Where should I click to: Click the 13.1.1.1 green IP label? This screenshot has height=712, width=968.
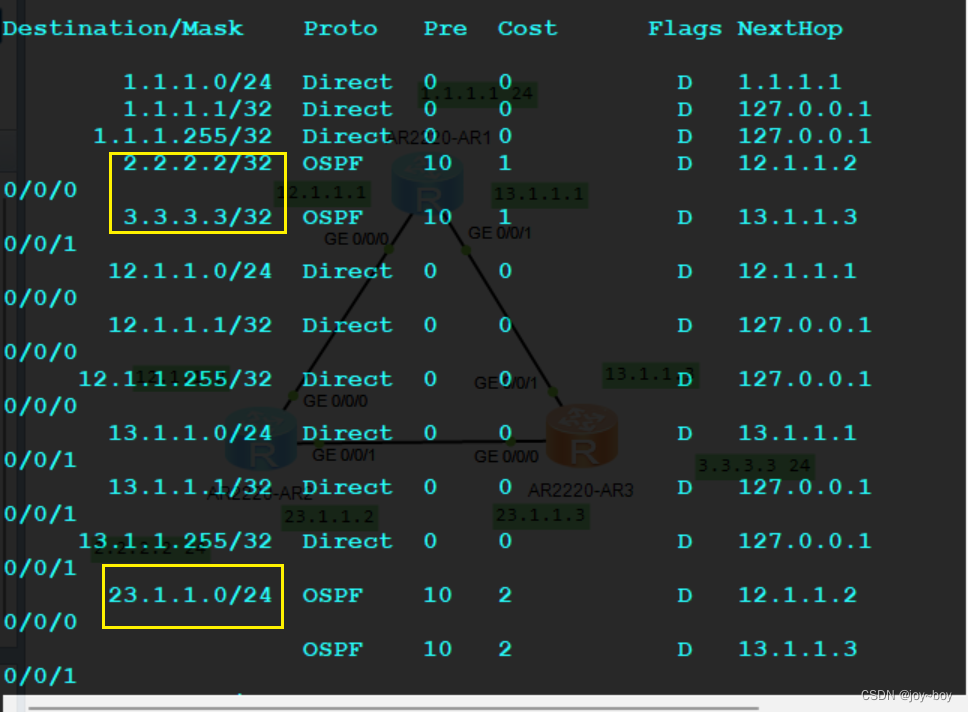tap(538, 196)
